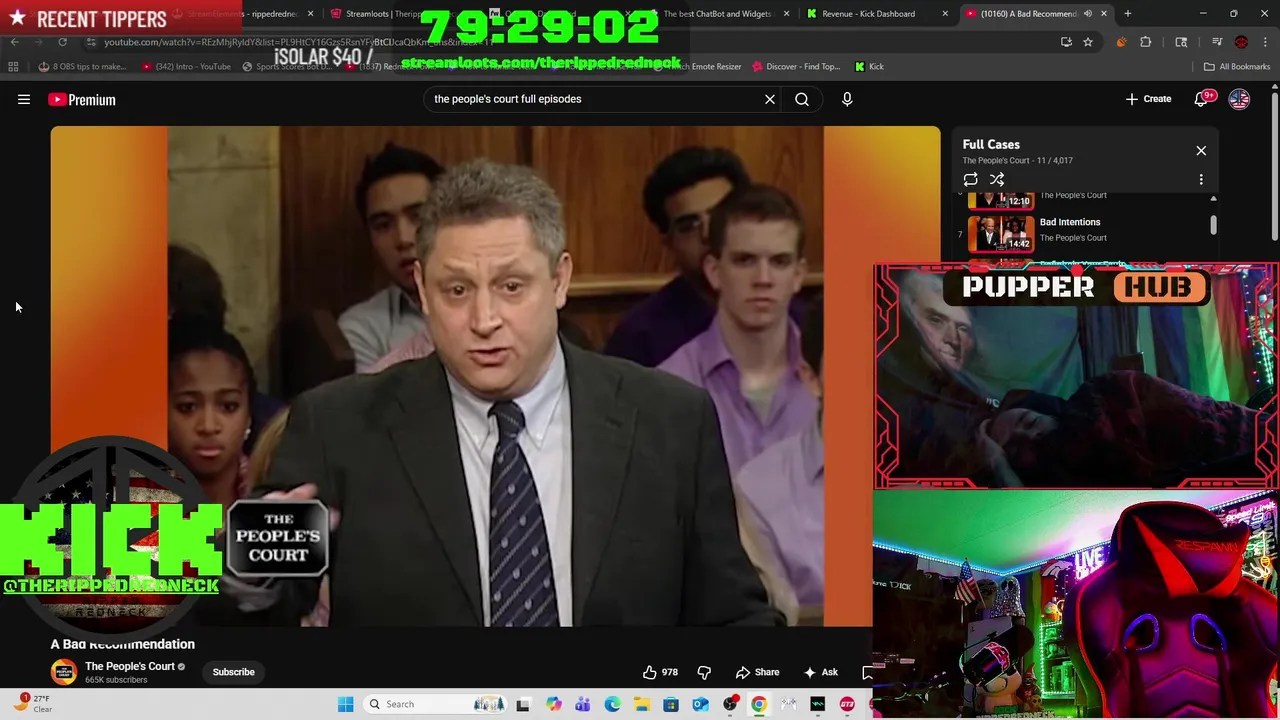Open The People's Court channel name link
Screen dimensions: 1280x720
click(x=130, y=666)
